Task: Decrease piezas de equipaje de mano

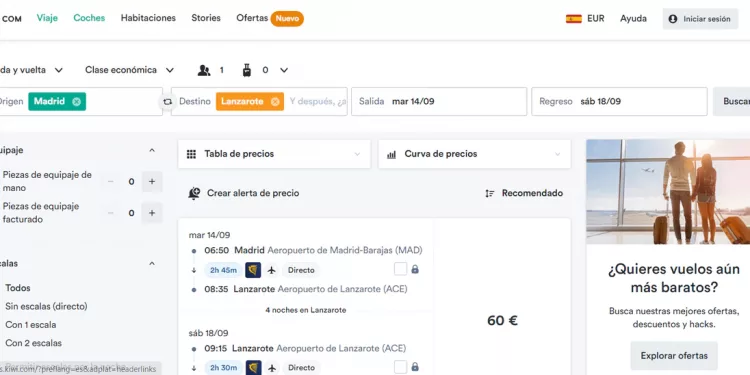Action: (110, 182)
